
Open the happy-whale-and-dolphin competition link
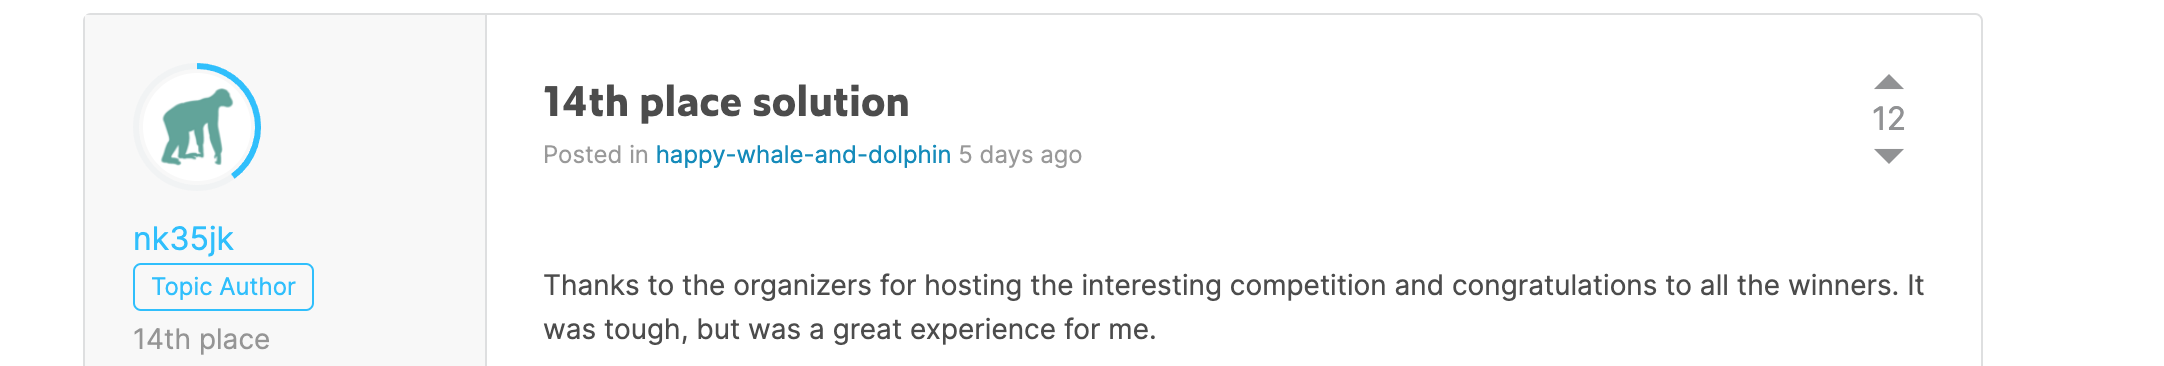pos(803,155)
